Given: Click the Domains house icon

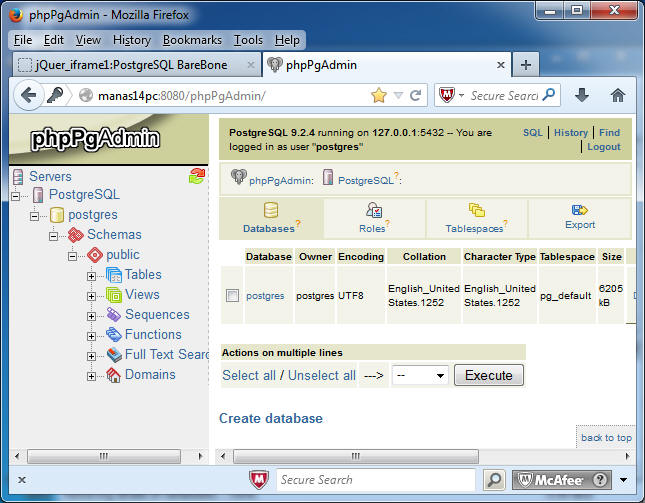Looking at the screenshot, I should (x=113, y=375).
